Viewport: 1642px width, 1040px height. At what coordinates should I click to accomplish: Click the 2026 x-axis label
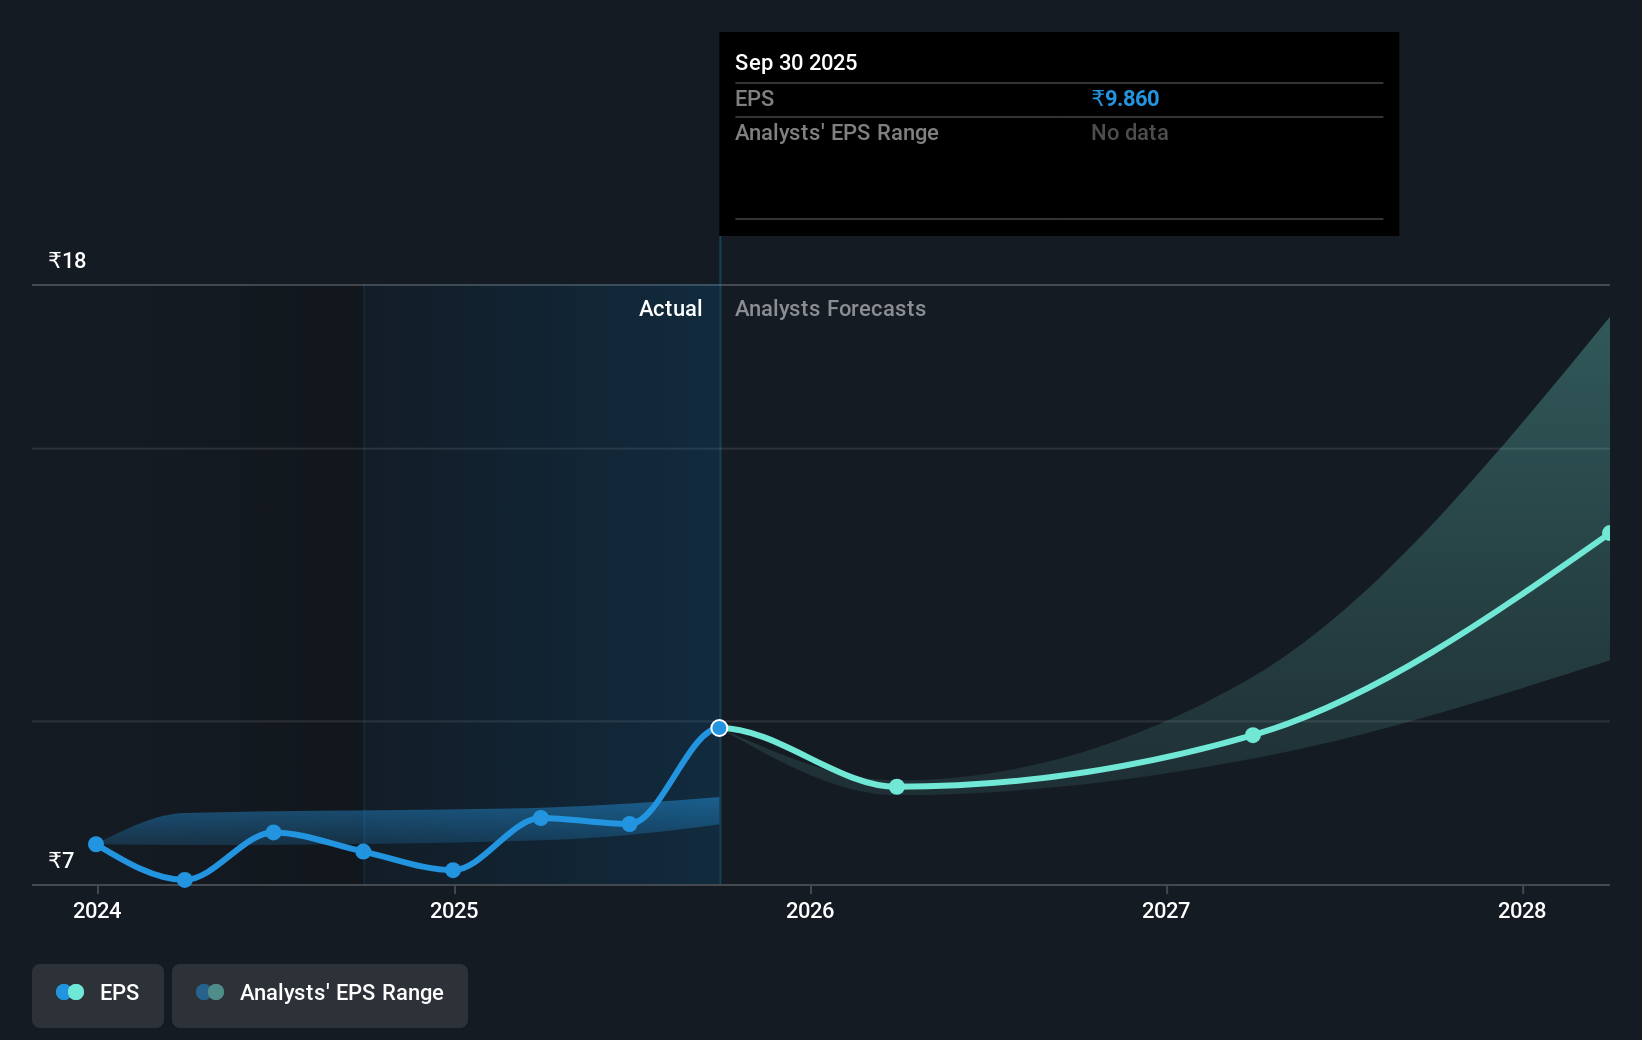click(x=810, y=910)
